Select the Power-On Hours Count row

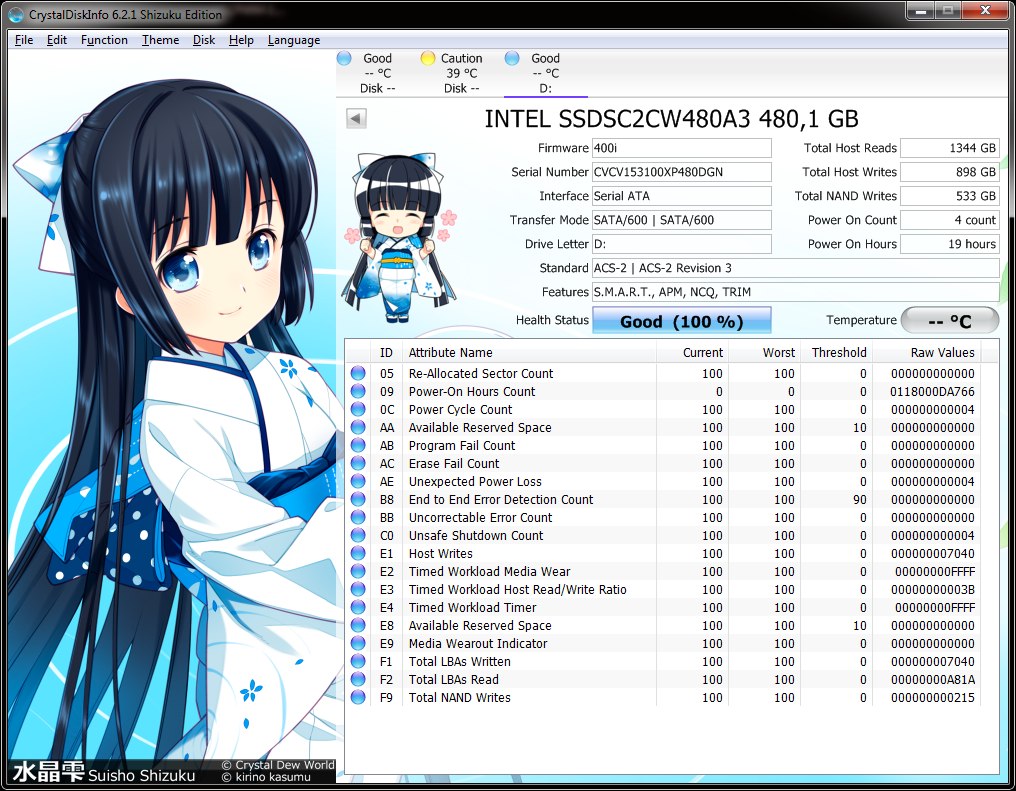472,392
